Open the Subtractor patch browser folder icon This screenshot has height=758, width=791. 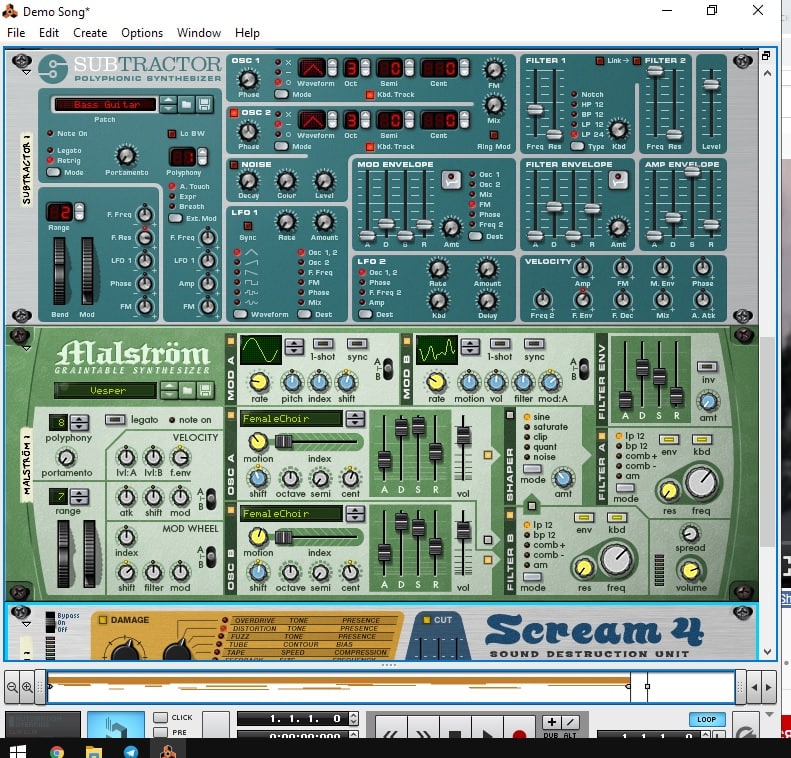[x=186, y=104]
